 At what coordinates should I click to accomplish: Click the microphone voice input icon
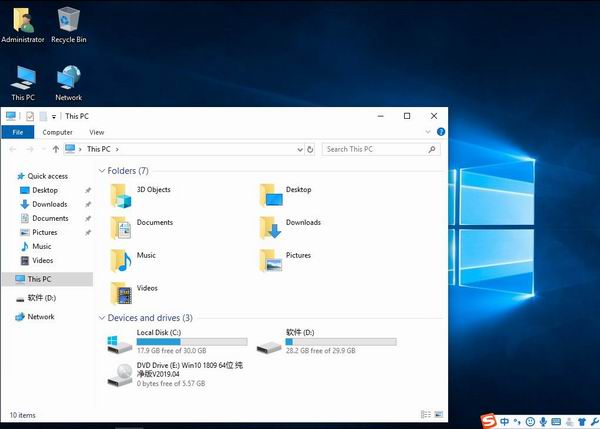click(543, 422)
